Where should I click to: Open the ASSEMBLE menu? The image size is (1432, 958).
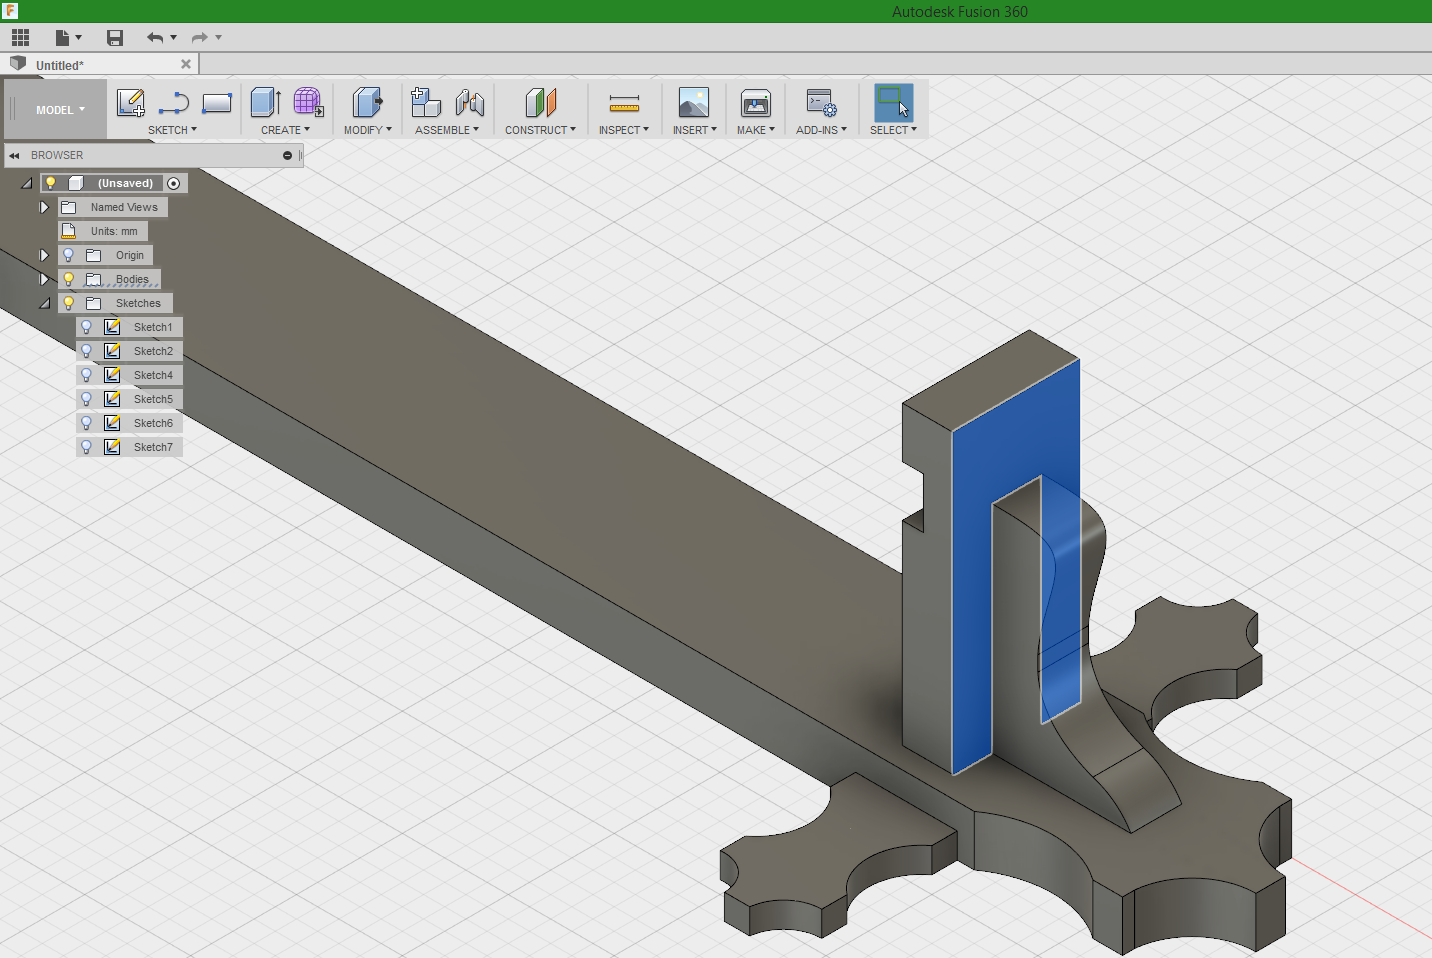447,130
